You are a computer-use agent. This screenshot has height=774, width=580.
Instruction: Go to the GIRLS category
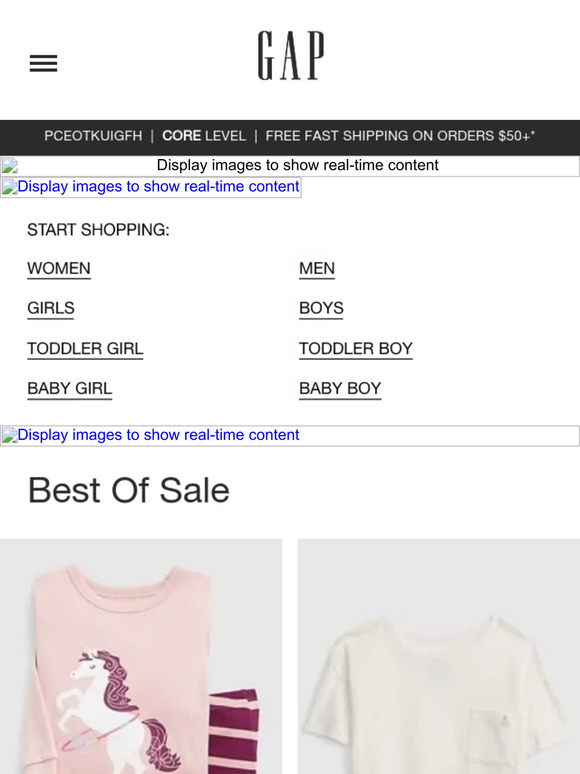click(51, 309)
